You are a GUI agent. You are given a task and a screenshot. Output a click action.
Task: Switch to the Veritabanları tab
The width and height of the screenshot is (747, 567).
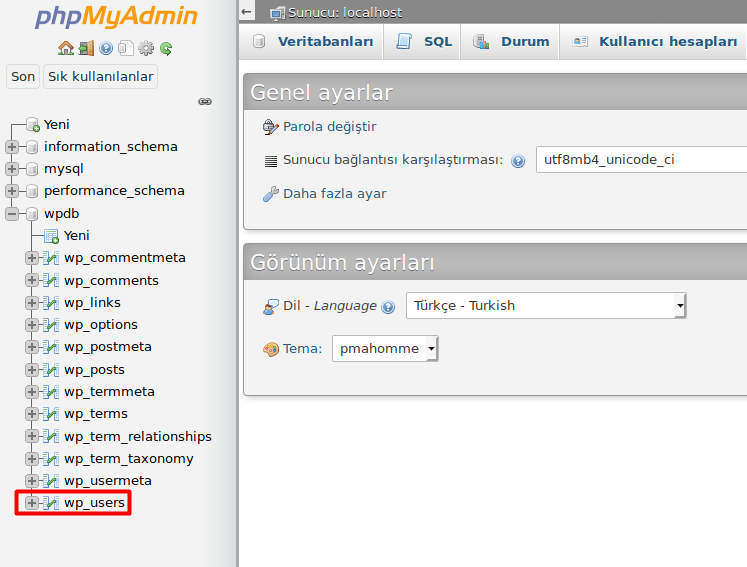coord(313,42)
